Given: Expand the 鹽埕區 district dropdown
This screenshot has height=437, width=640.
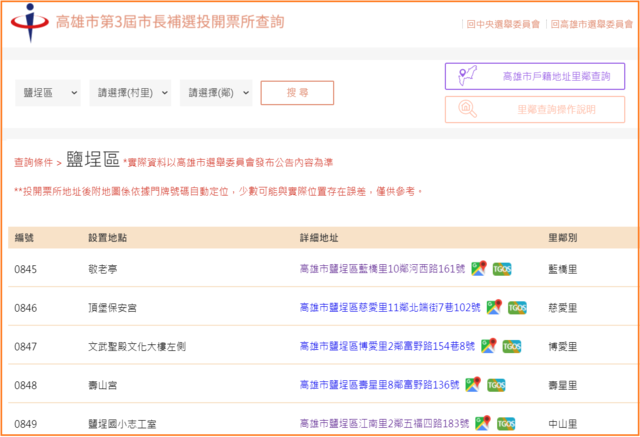Looking at the screenshot, I should [x=48, y=93].
